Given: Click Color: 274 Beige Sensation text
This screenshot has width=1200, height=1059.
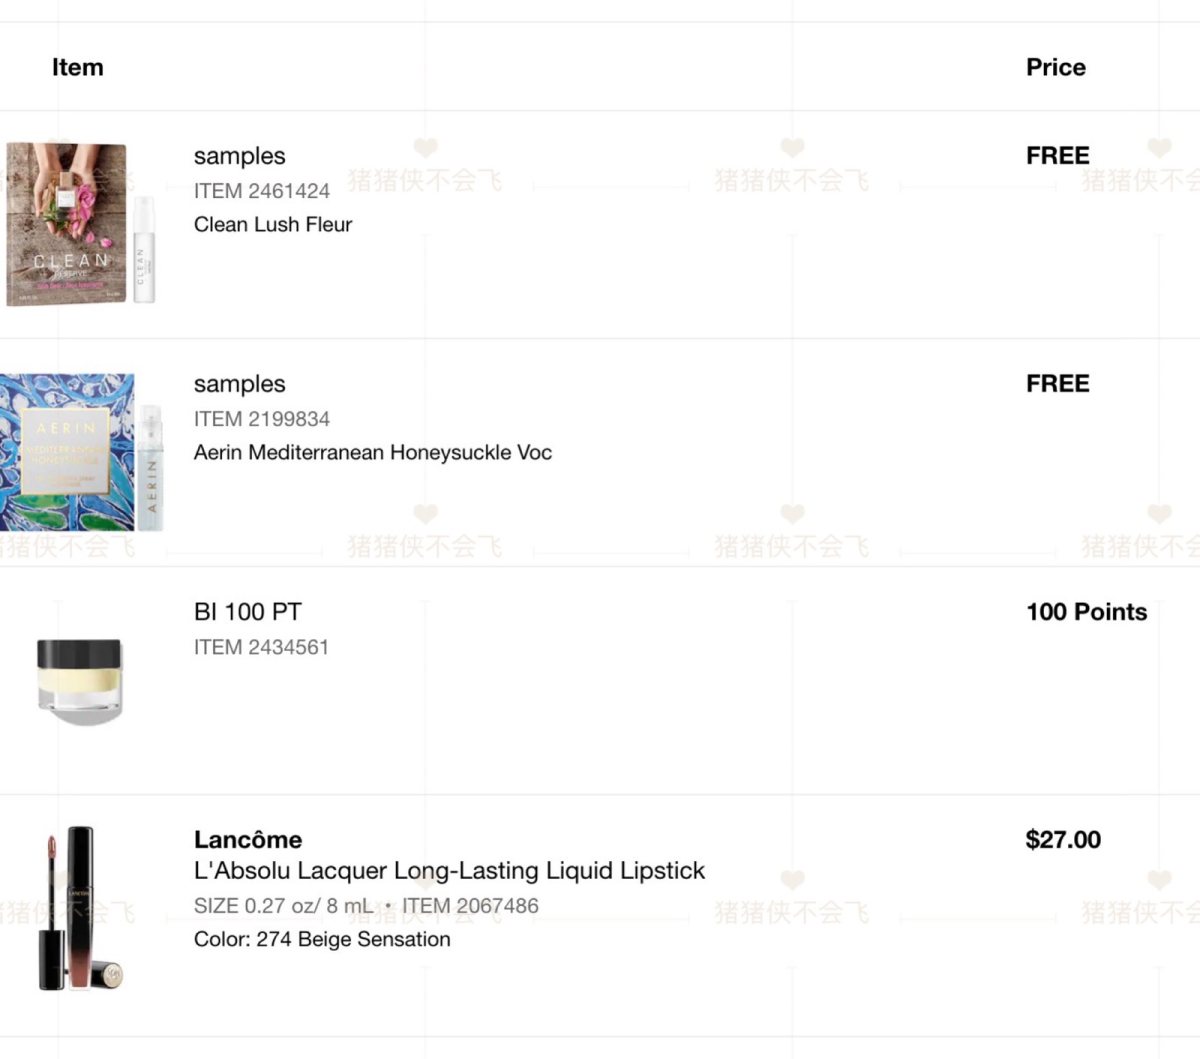Looking at the screenshot, I should (x=322, y=939).
